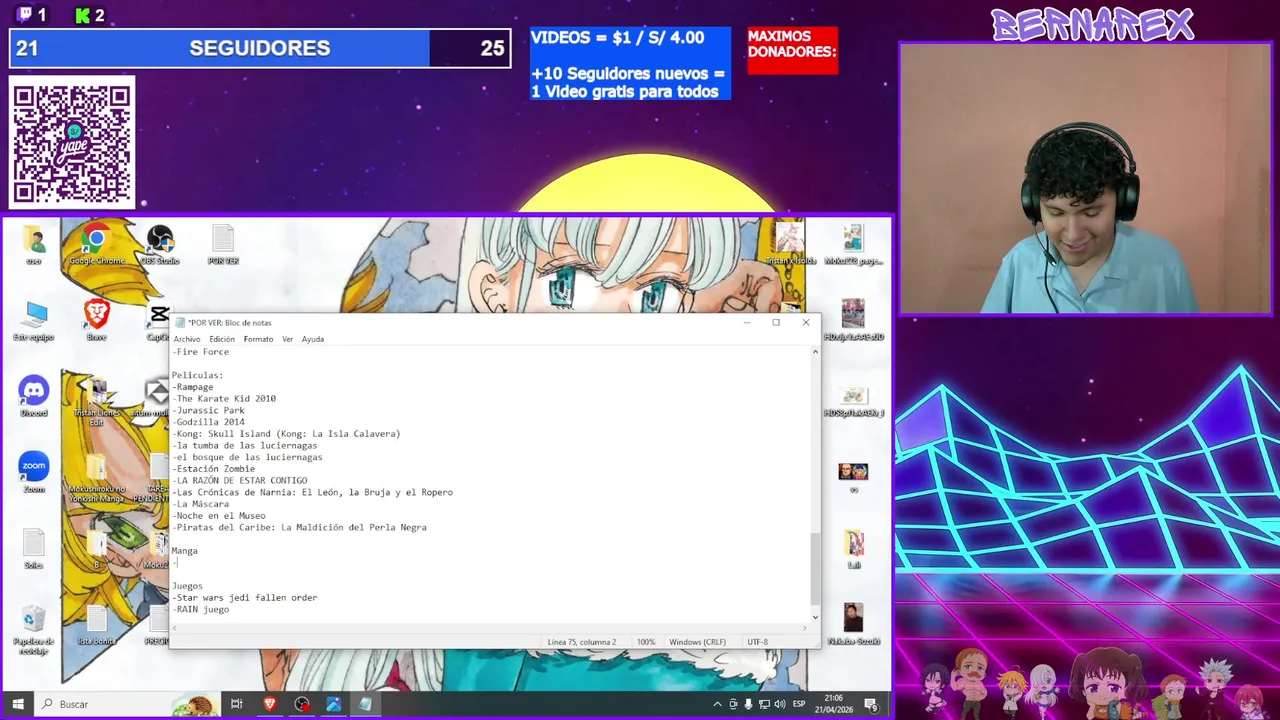1280x720 pixels.
Task: Open Brave from the taskbar
Action: coord(269,704)
